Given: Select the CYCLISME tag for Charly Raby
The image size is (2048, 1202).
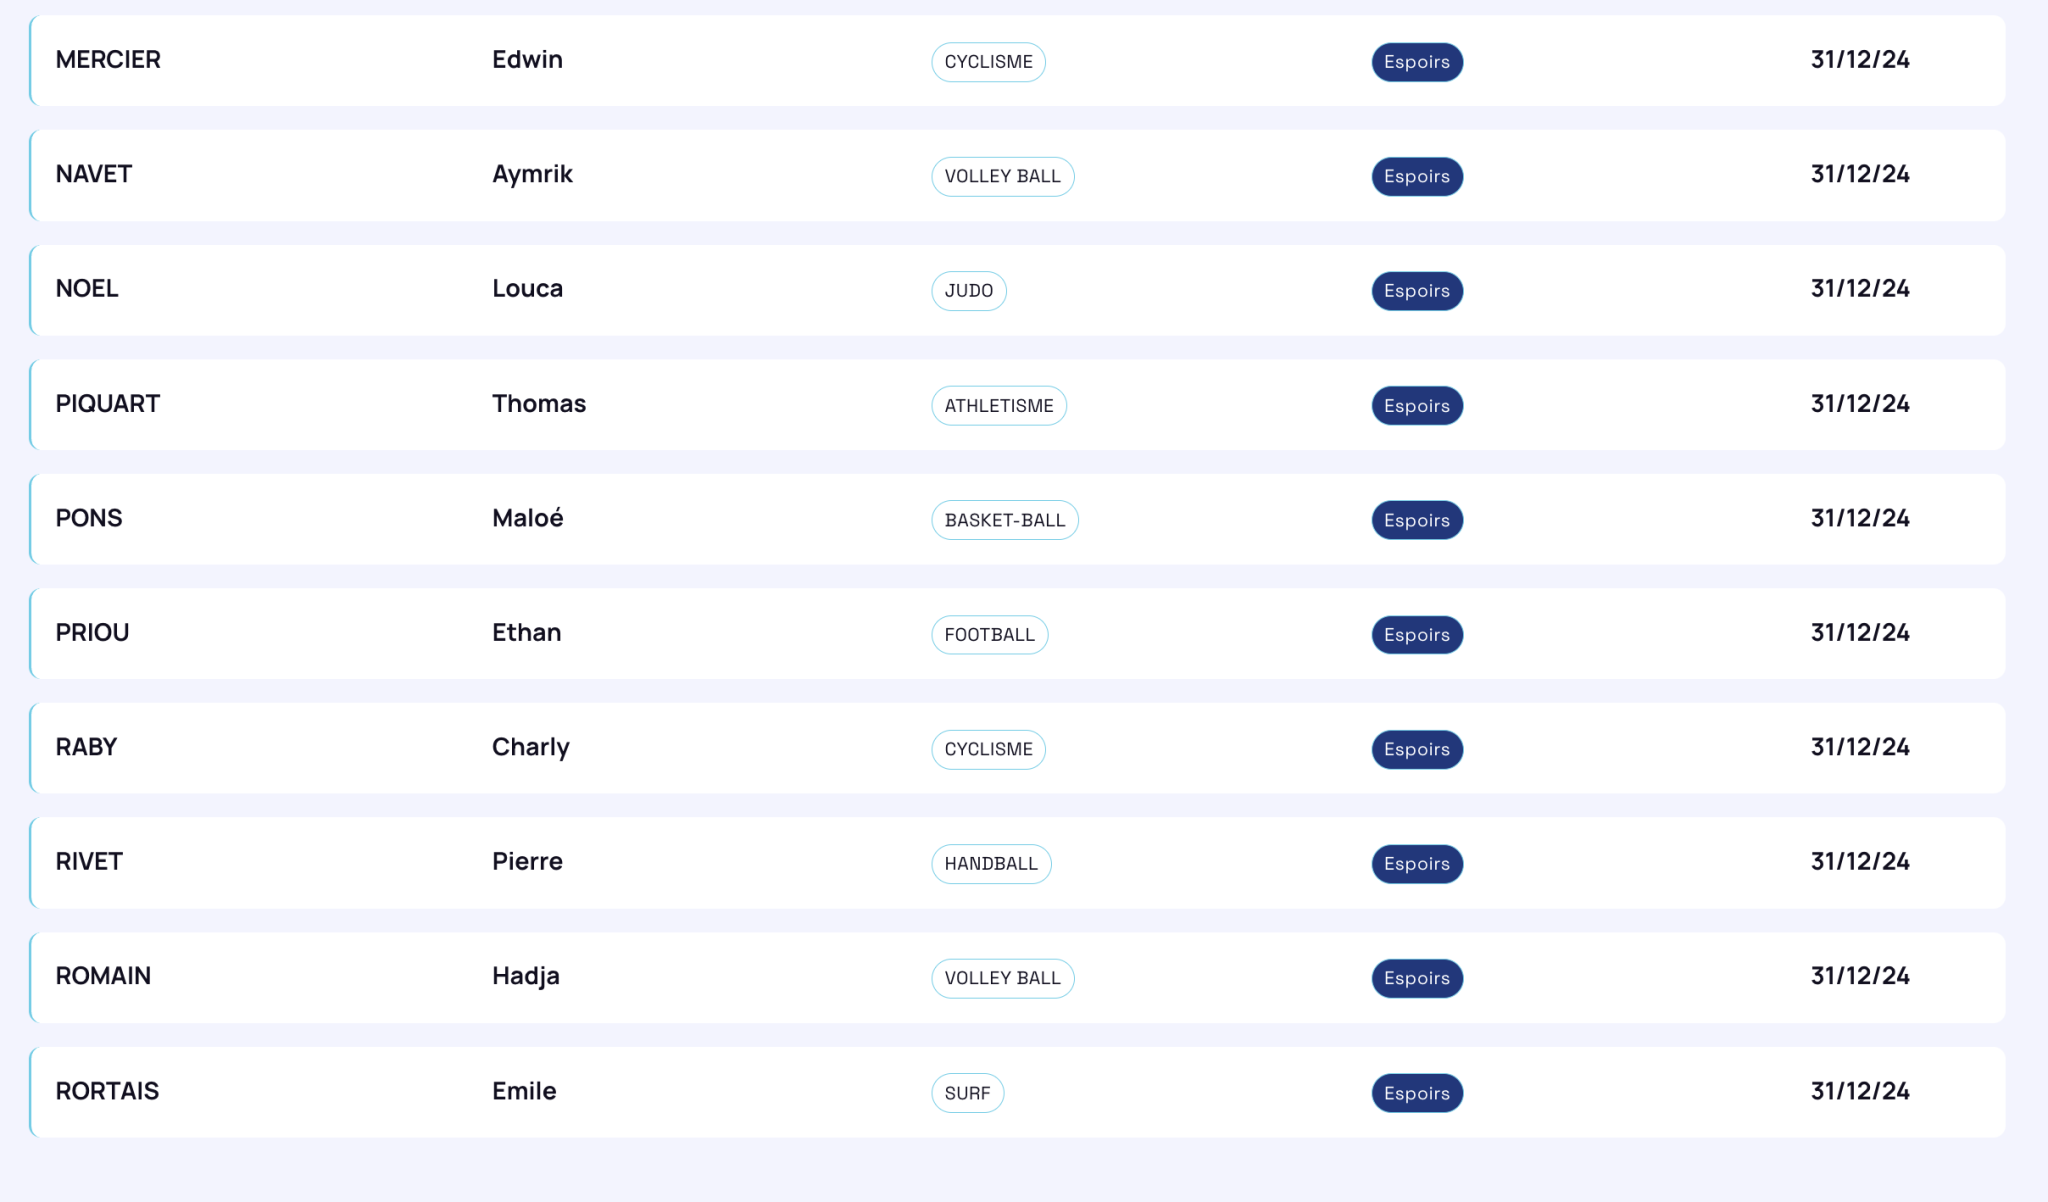Looking at the screenshot, I should point(988,749).
